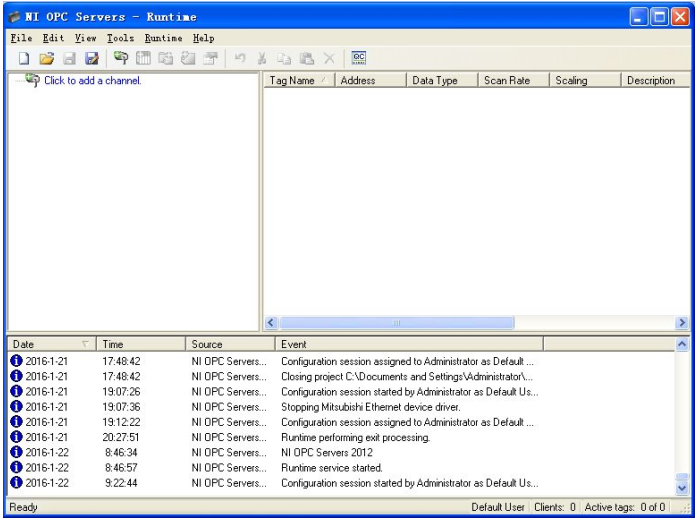The width and height of the screenshot is (697, 520).
Task: Click the Cut scissors toolbar icon
Action: pos(262,58)
